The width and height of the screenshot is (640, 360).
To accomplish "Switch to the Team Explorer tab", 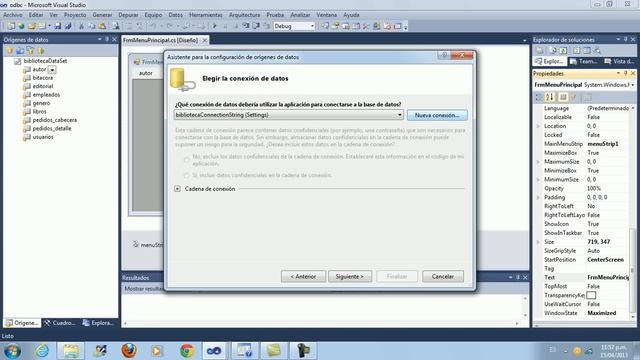I will [584, 61].
